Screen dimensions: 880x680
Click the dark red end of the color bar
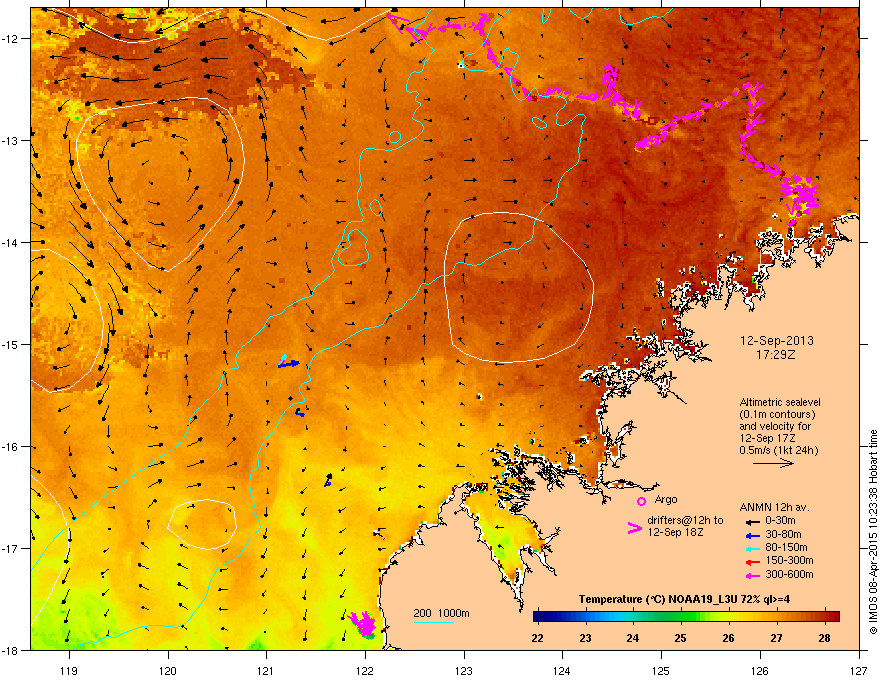point(836,617)
